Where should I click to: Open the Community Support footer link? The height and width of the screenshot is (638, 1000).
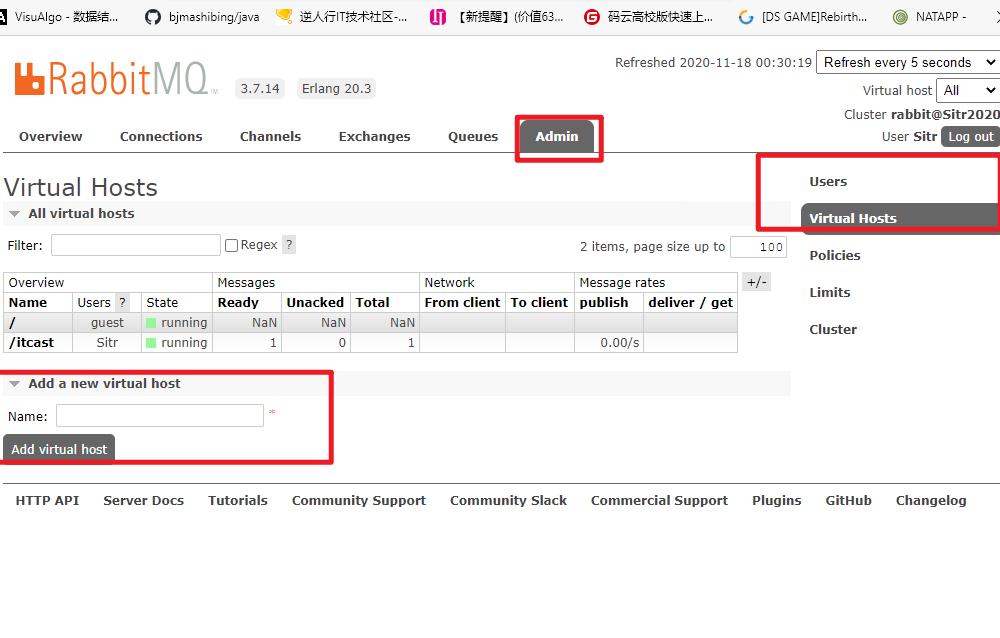[359, 501]
